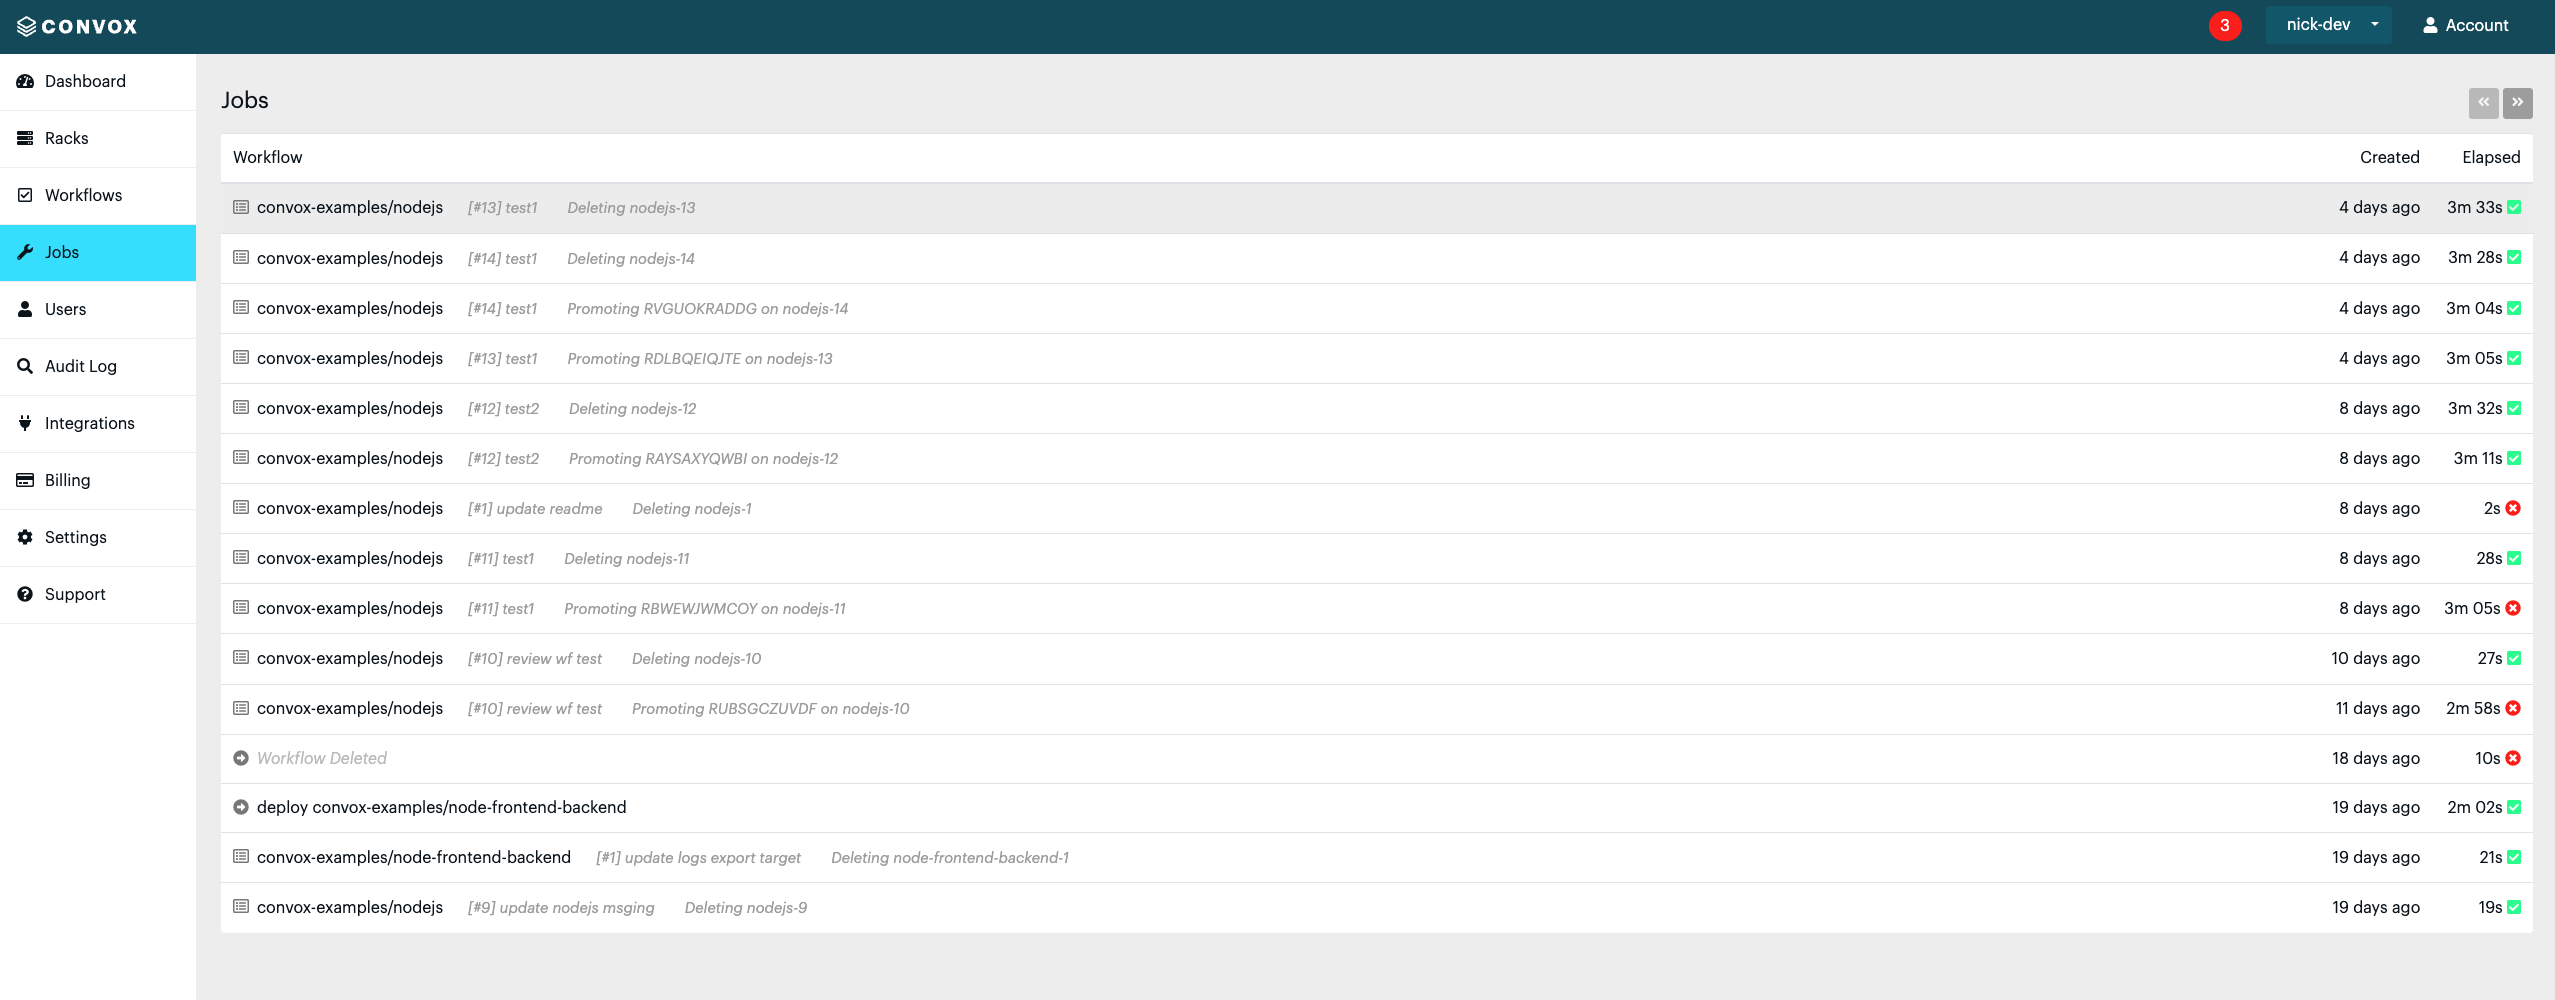Go to next page of jobs
Screen dimensions: 2555x1000
[2517, 103]
